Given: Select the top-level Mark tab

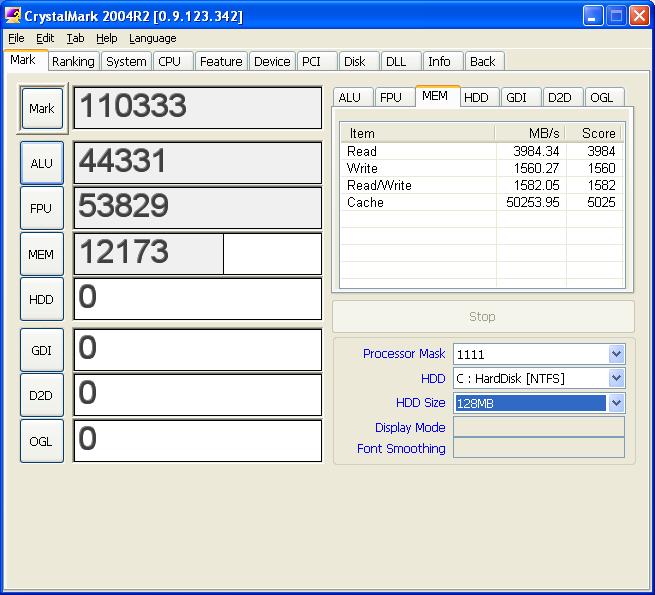Looking at the screenshot, I should (x=26, y=60).
